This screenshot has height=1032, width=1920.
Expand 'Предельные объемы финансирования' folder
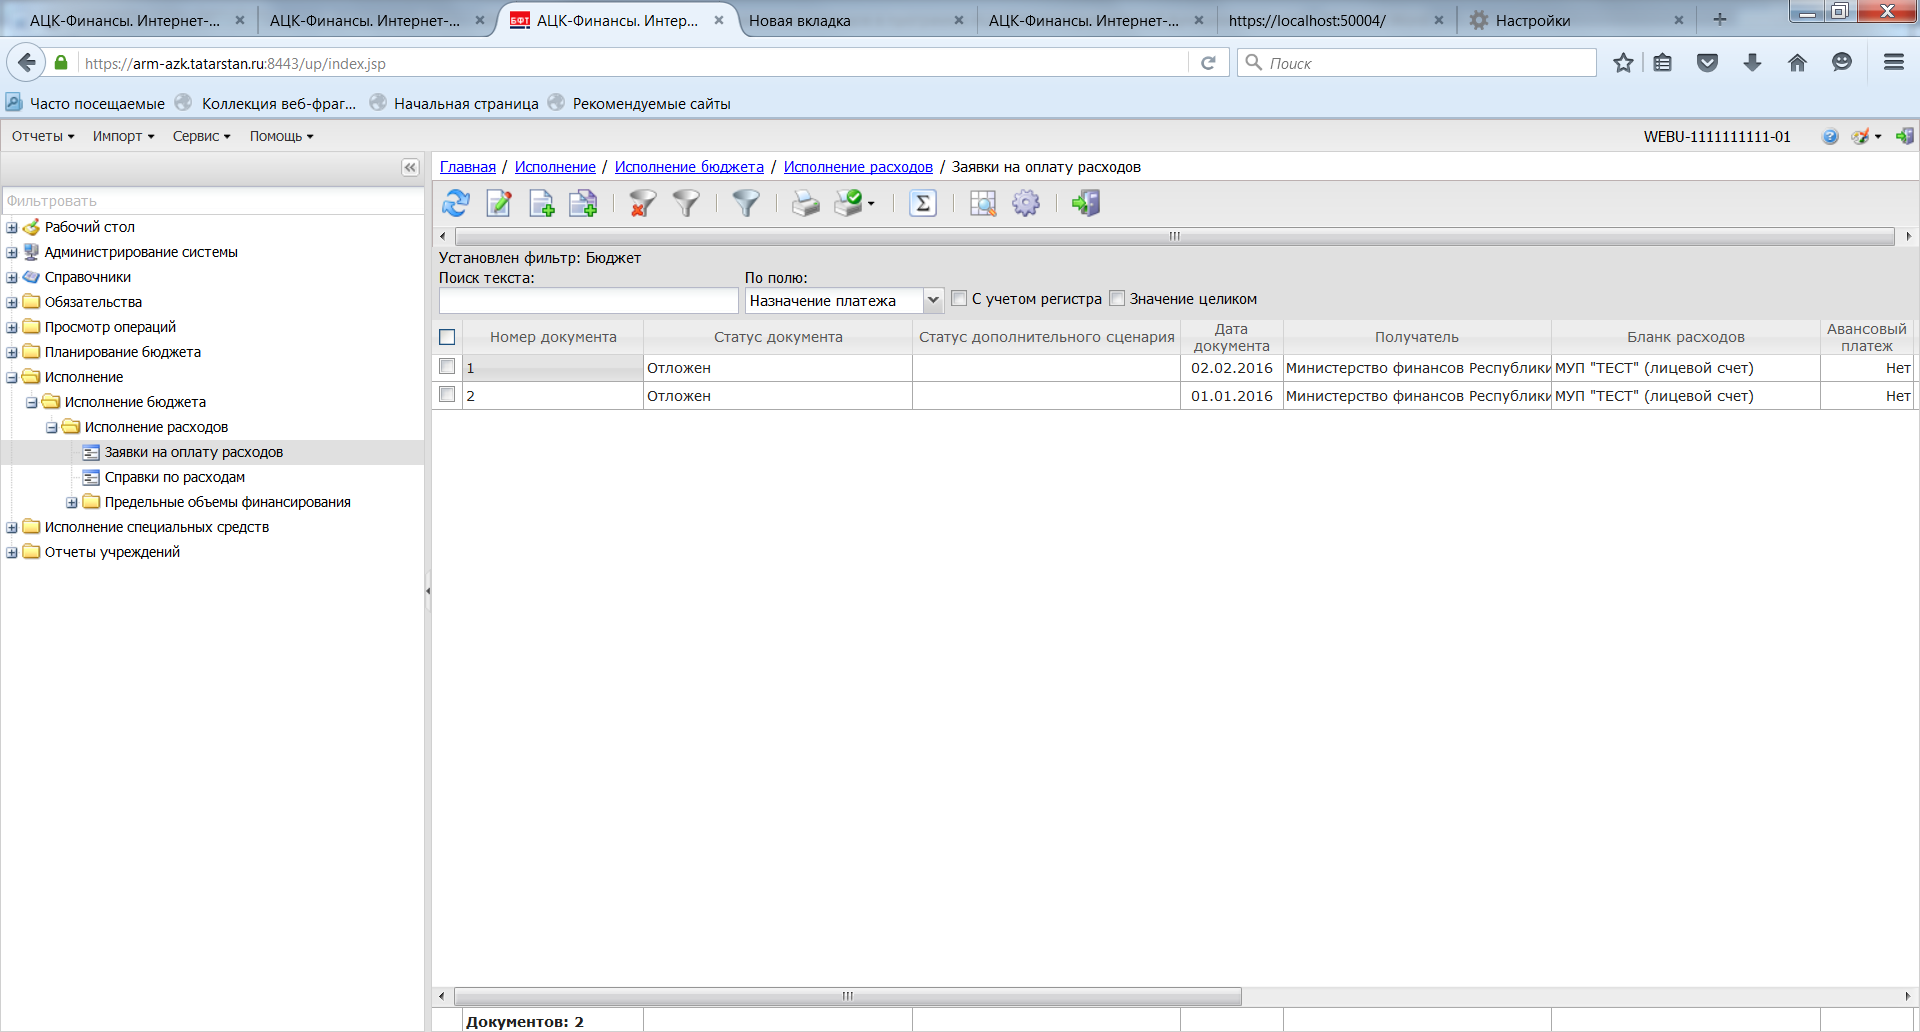tap(72, 502)
